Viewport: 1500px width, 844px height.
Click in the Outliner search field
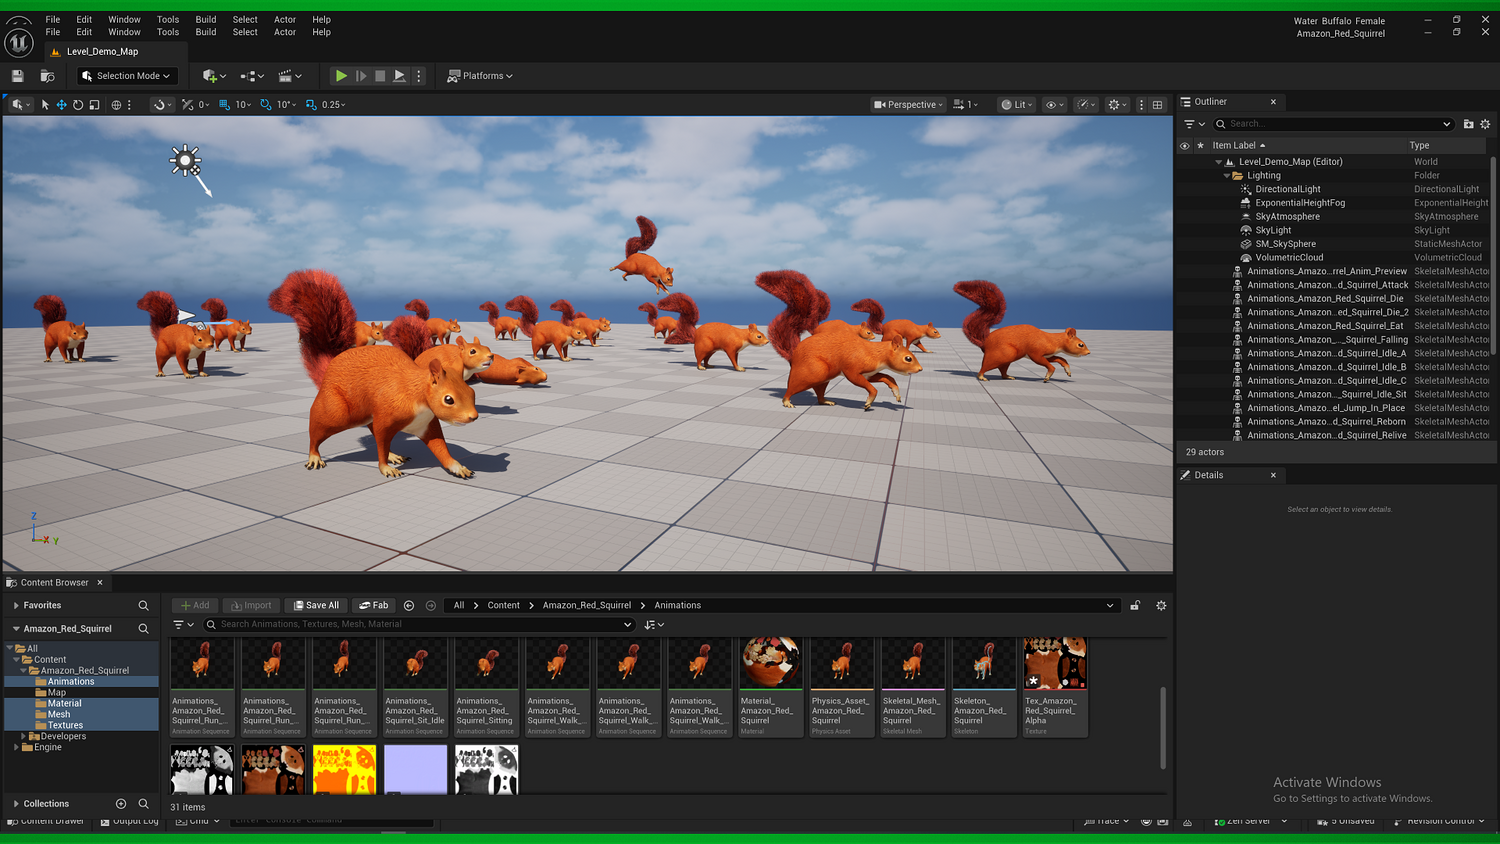coord(1334,124)
